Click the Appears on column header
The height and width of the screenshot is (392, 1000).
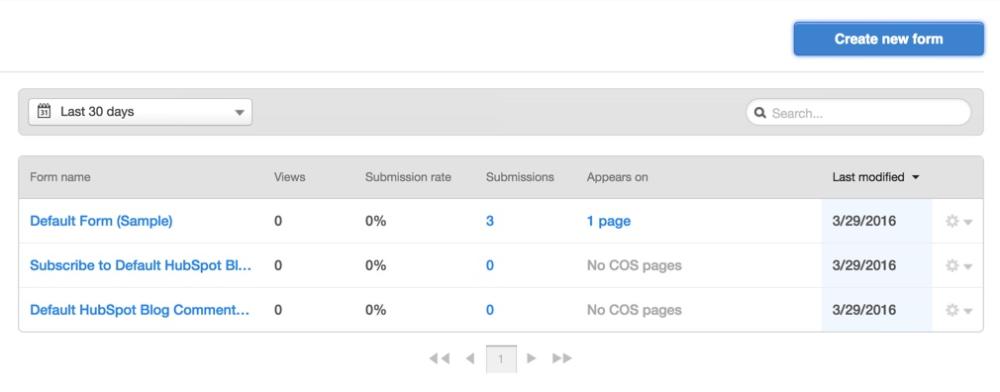click(x=617, y=177)
